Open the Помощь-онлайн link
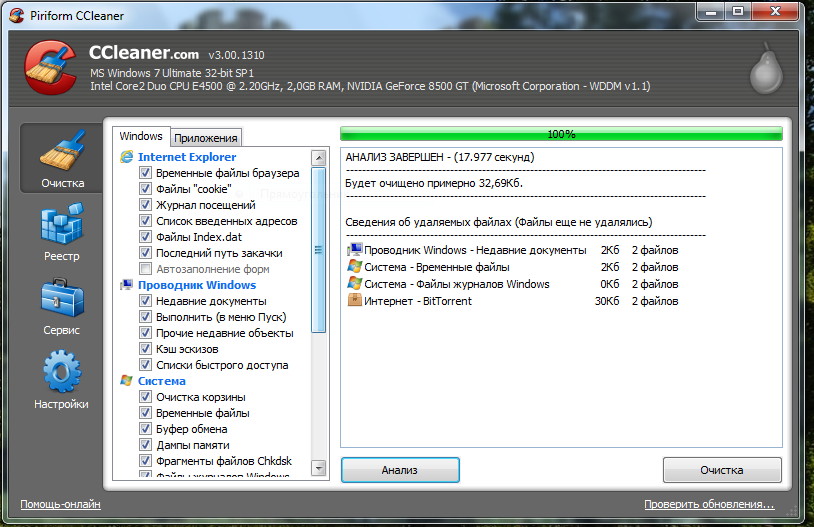814x527 pixels. click(60, 504)
